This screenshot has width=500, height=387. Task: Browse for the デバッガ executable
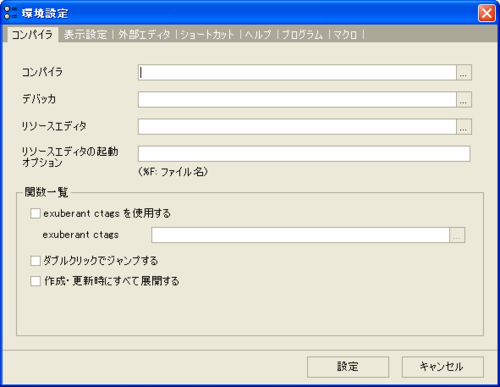[x=464, y=99]
